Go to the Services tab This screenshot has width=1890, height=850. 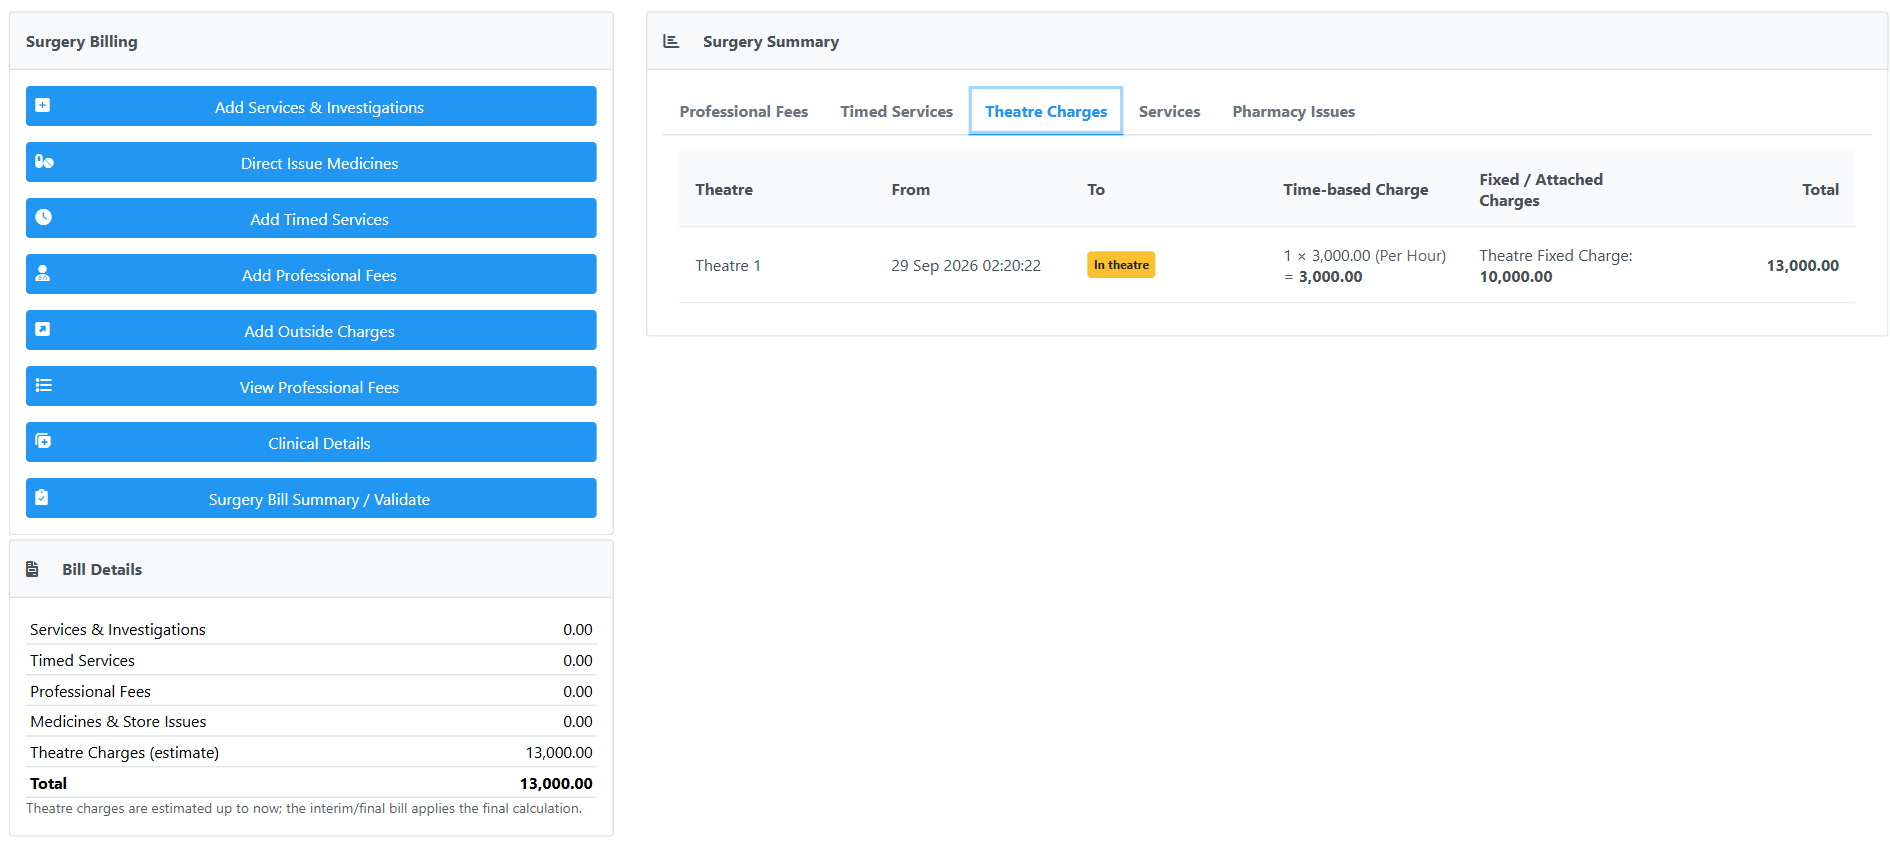click(x=1169, y=111)
